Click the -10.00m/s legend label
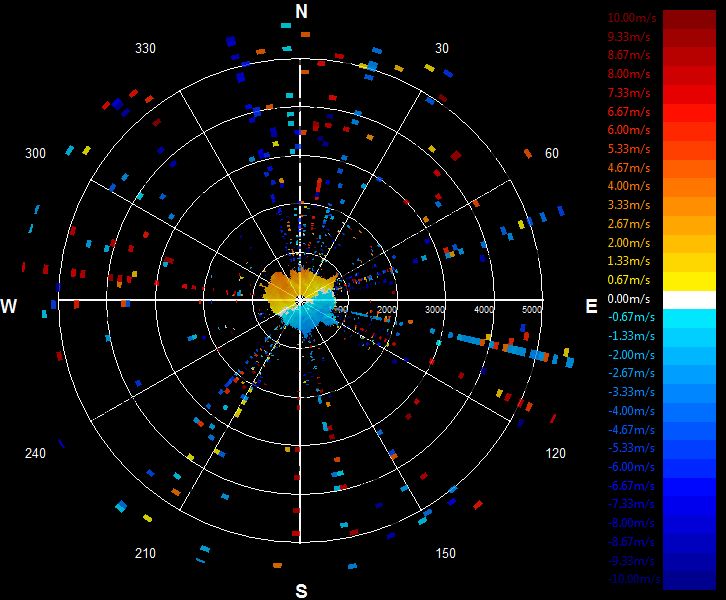726x600 pixels. 634,579
